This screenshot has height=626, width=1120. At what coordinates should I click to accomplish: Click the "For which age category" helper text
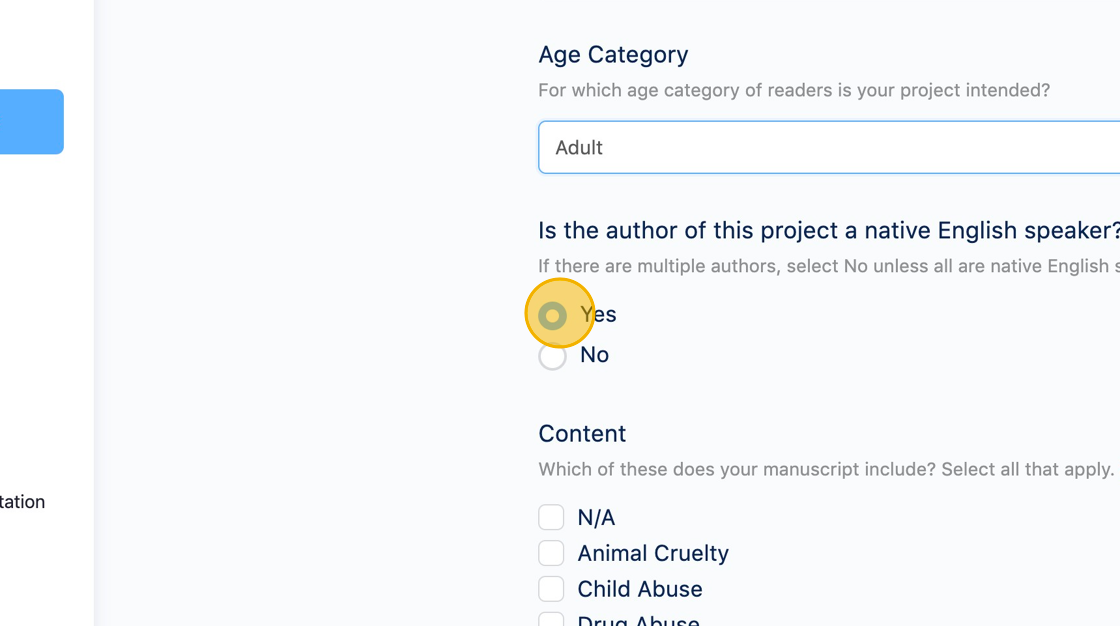click(x=794, y=91)
